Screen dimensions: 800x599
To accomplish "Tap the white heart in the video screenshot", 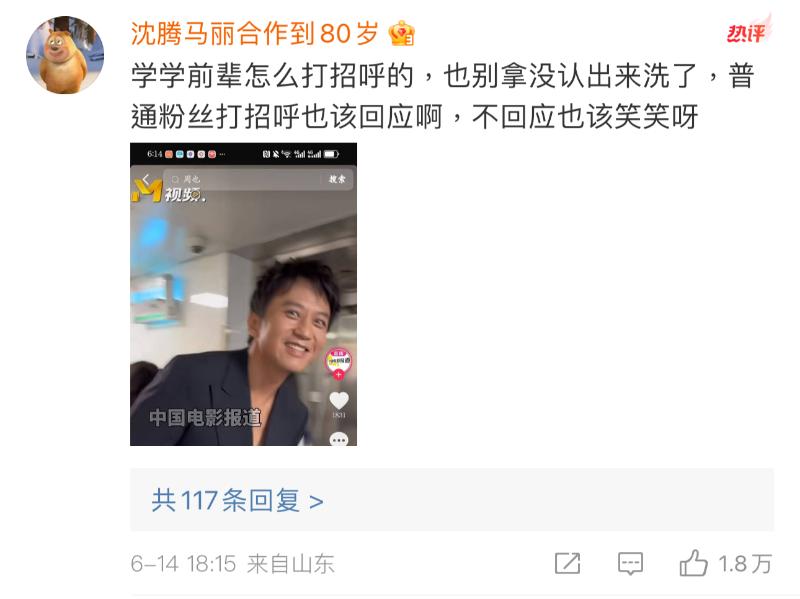I will [x=339, y=400].
